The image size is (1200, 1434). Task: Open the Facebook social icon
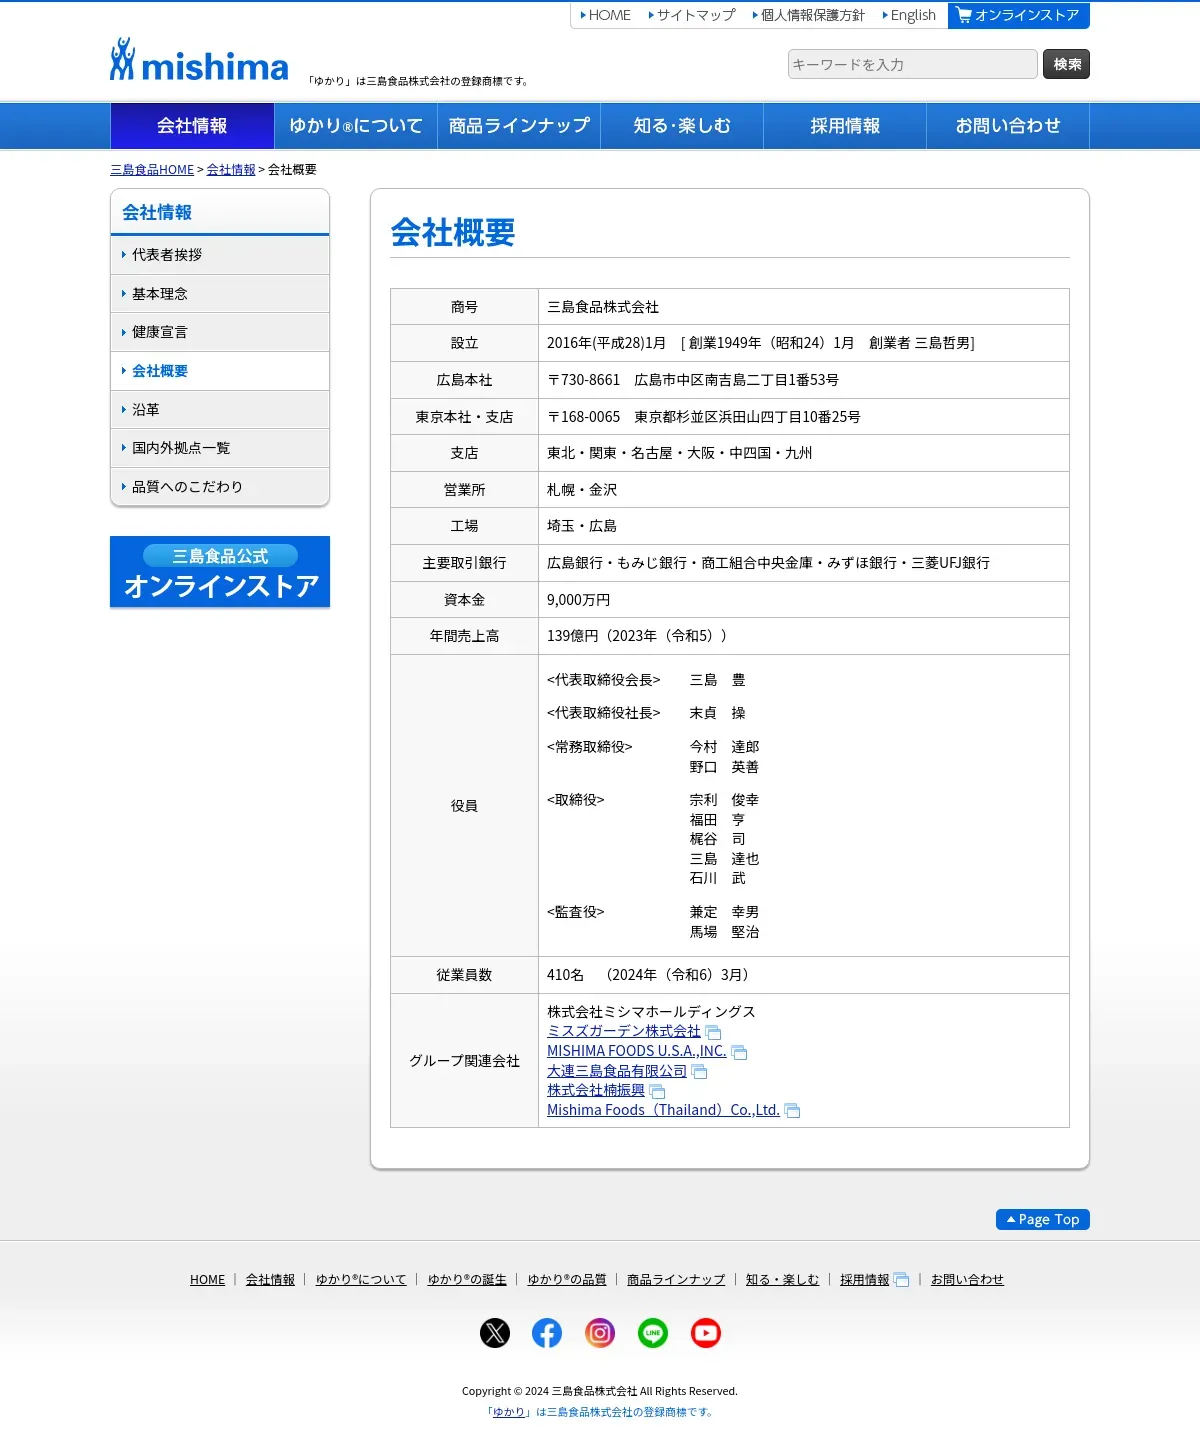point(547,1333)
